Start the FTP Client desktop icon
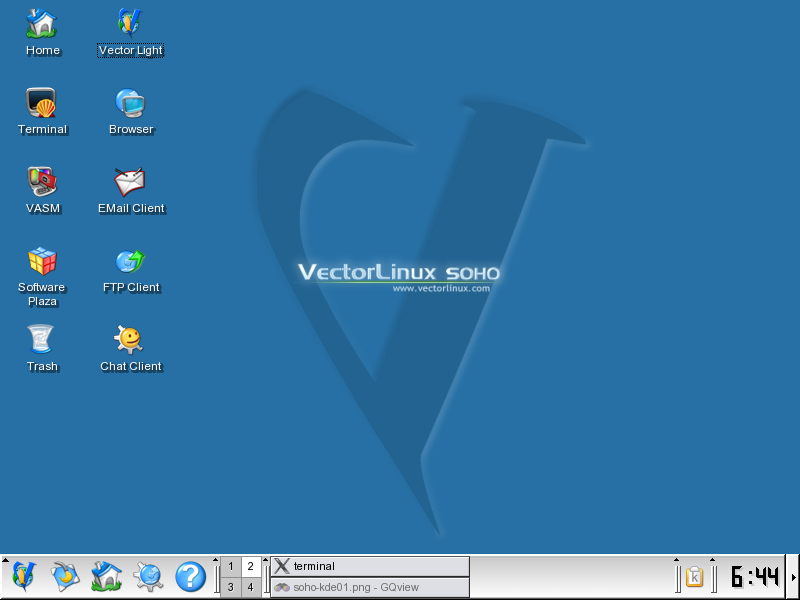 (130, 261)
